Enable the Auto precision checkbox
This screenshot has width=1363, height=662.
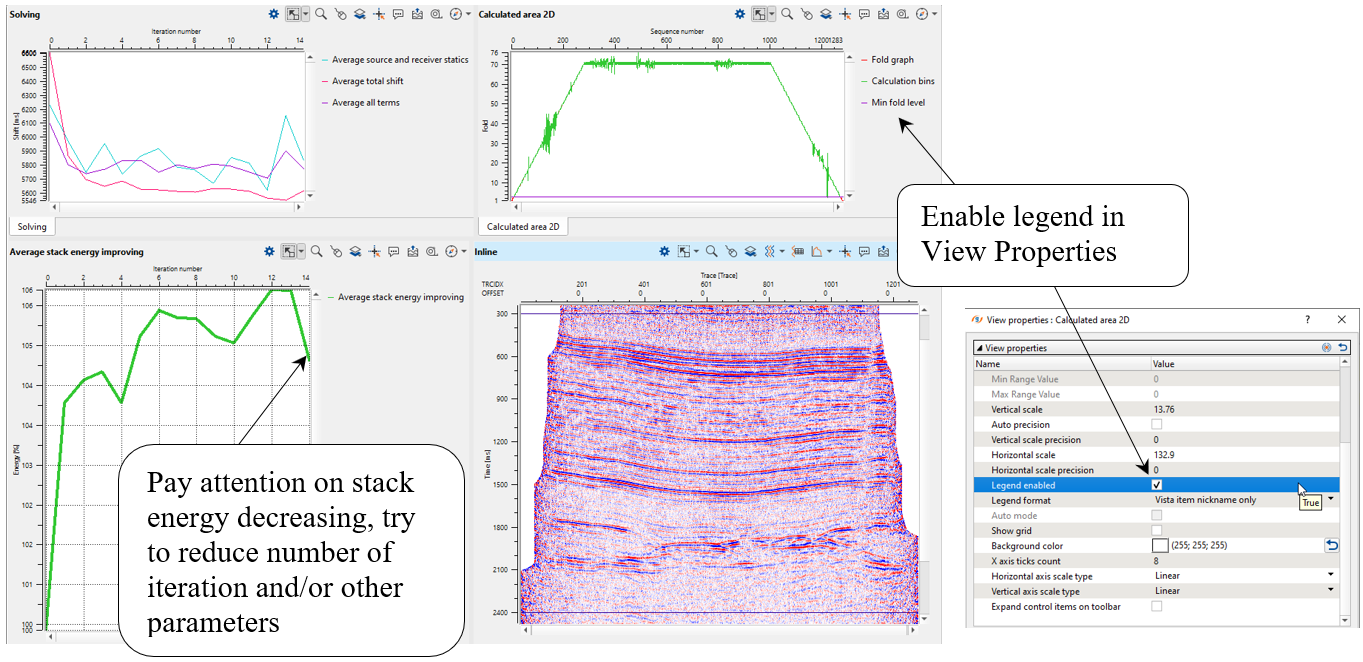(x=1157, y=425)
